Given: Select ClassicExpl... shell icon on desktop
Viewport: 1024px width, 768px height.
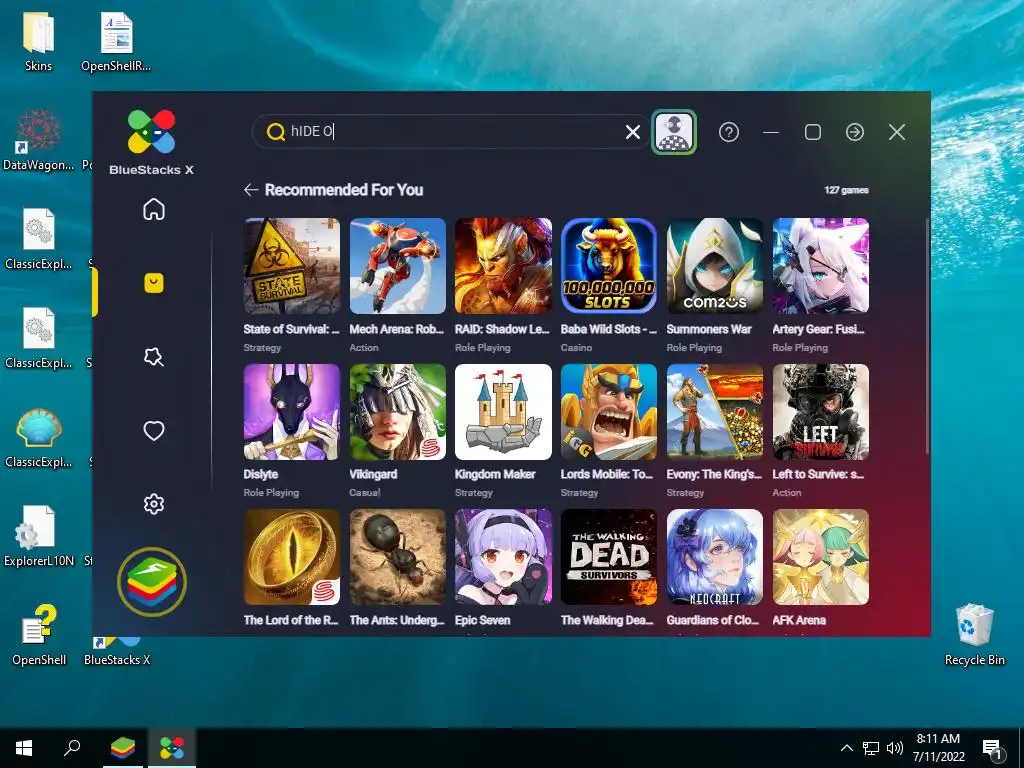Looking at the screenshot, I should click(x=39, y=436).
